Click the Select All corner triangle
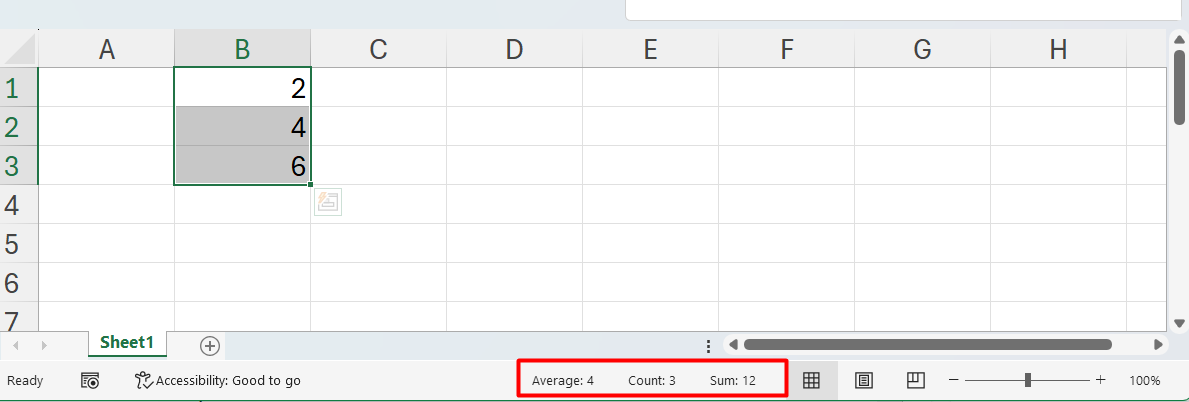 19,49
